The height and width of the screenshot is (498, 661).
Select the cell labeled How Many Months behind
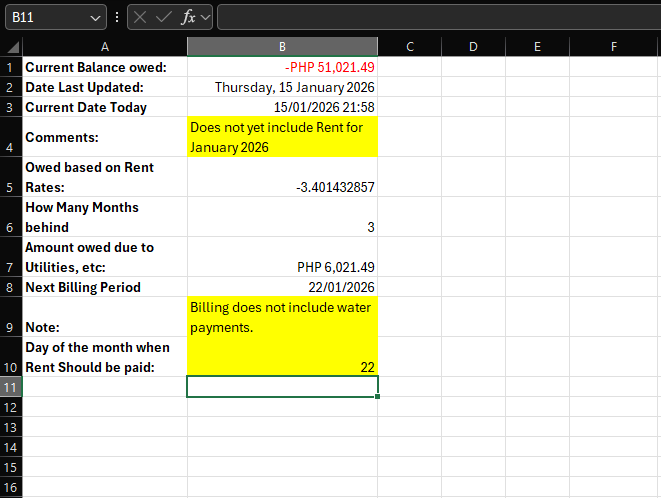tap(105, 217)
